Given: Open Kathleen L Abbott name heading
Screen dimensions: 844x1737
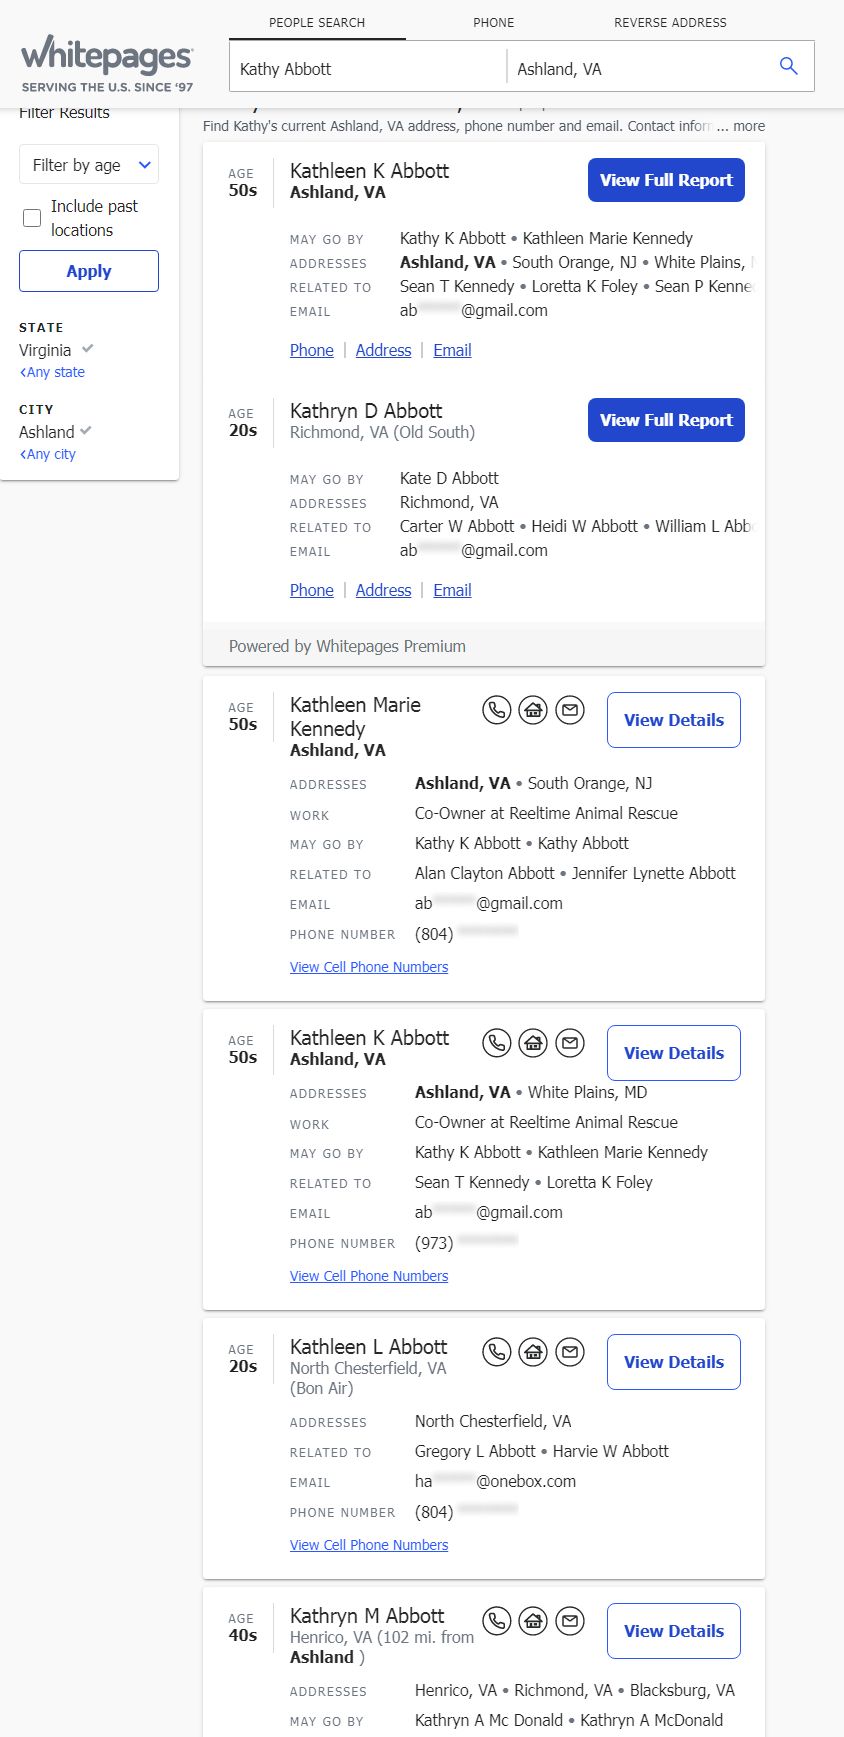Looking at the screenshot, I should click(369, 1347).
